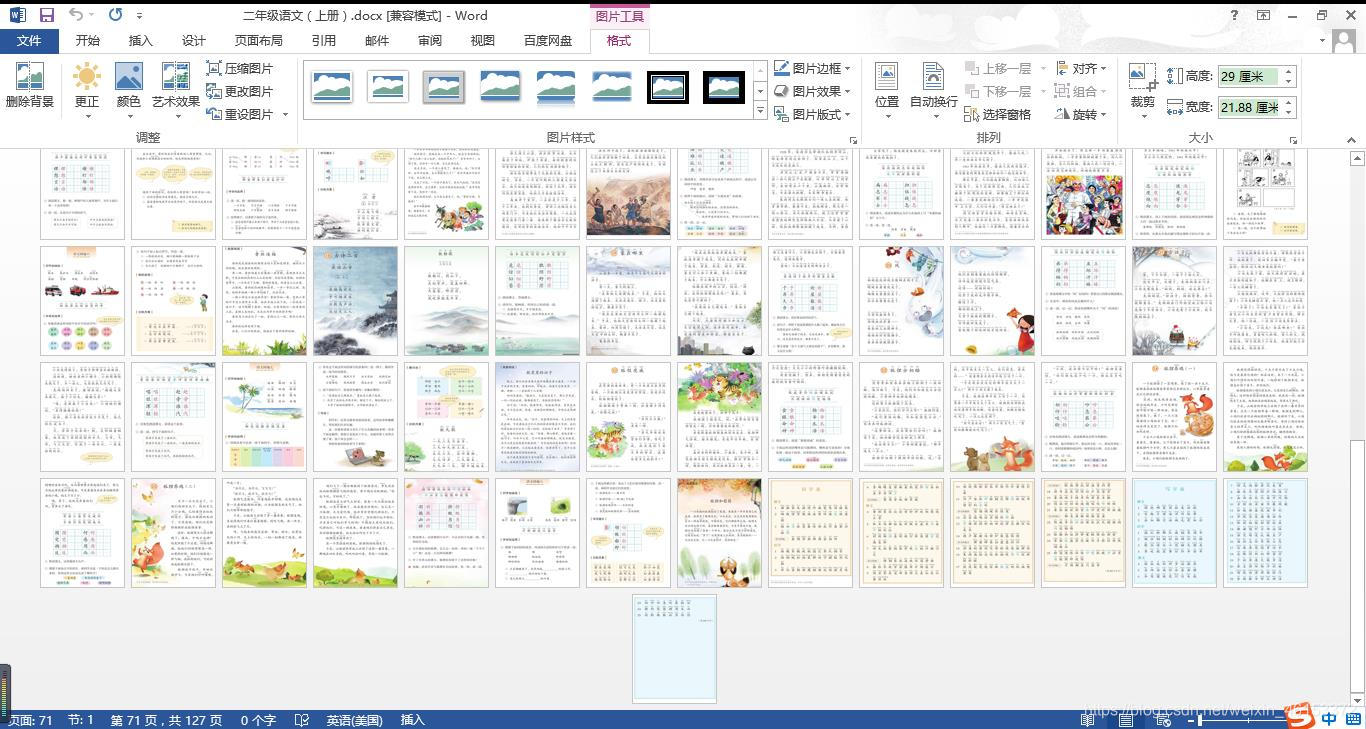This screenshot has width=1366, height=729.
Task: Open the Customize Quick Access Toolbar dropdown
Action: [x=139, y=16]
